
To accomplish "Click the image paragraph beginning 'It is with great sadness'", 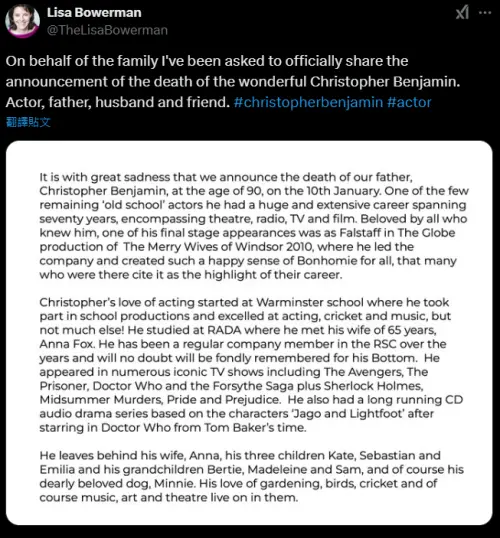I will [x=254, y=226].
